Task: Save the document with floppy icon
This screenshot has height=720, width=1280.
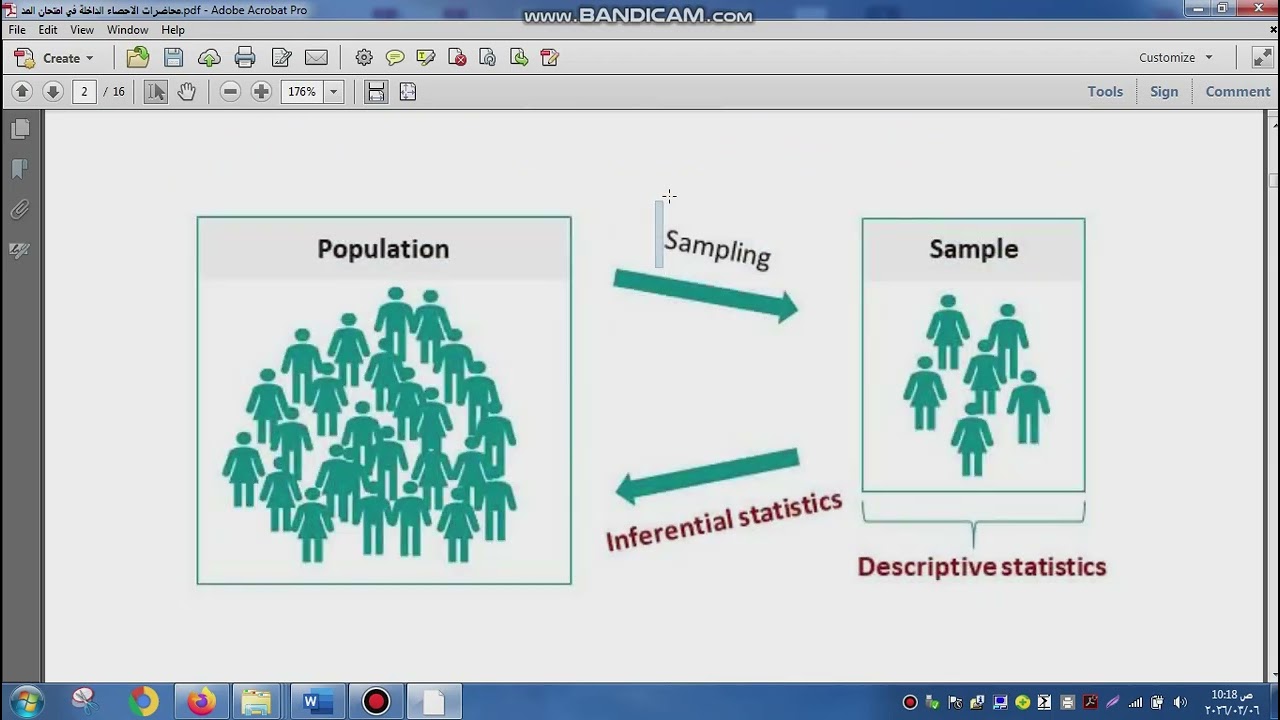Action: (173, 58)
